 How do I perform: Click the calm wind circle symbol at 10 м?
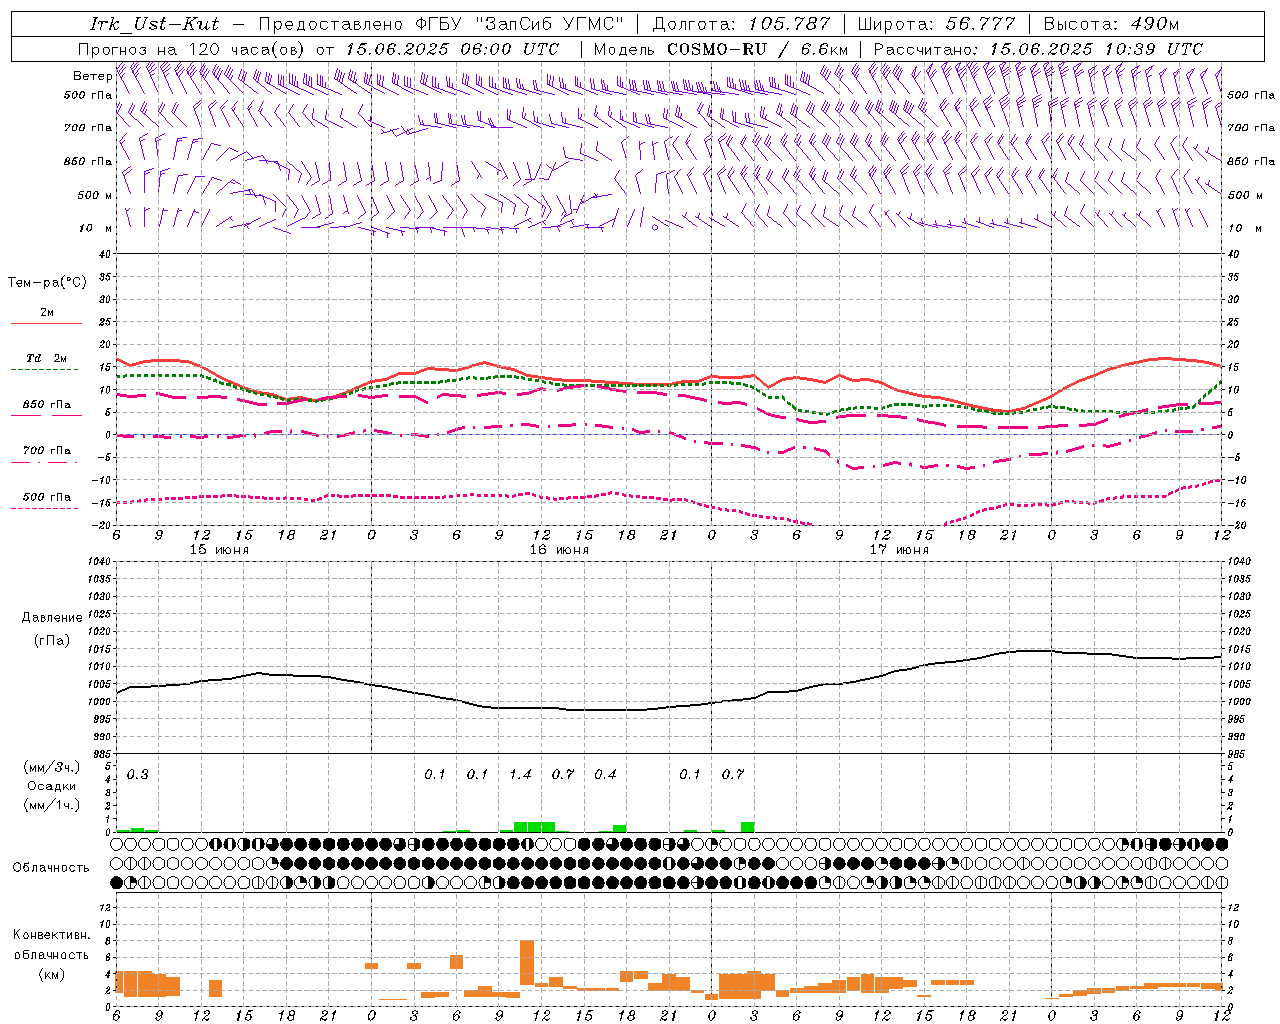pos(655,228)
